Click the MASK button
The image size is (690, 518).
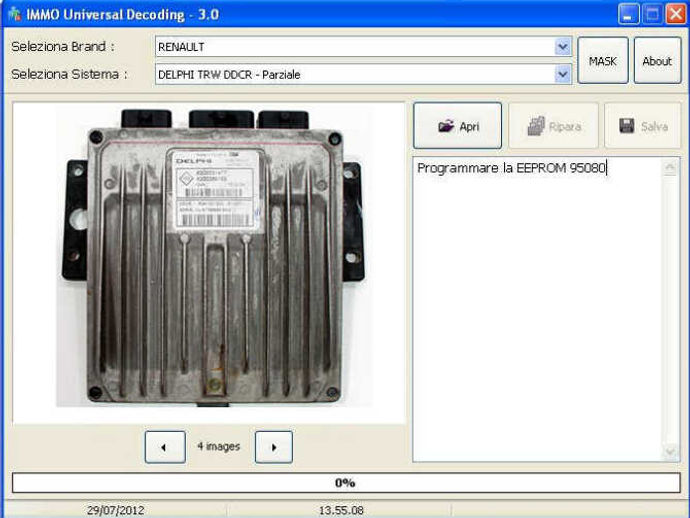tap(603, 61)
